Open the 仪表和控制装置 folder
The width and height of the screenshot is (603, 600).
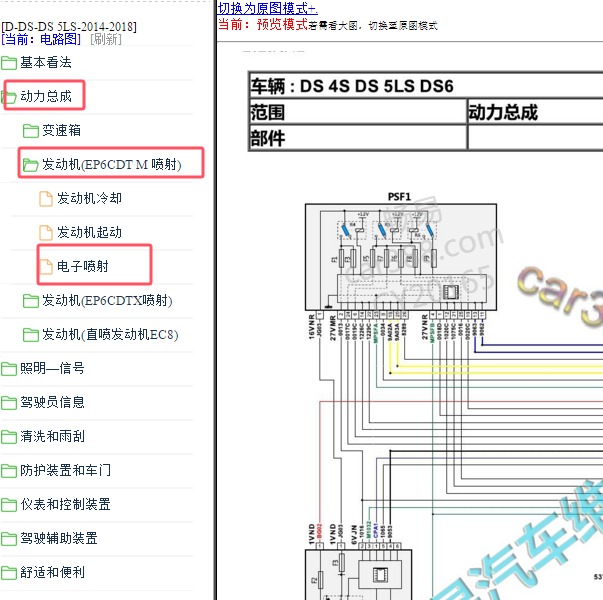[x=65, y=504]
